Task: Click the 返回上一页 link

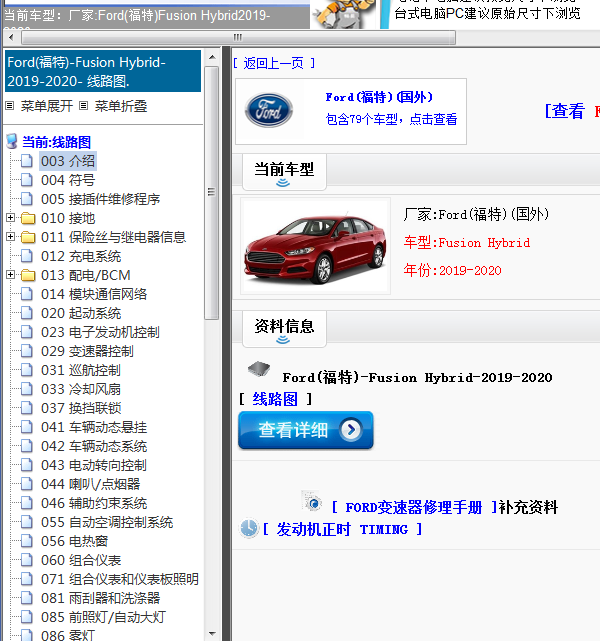Action: (x=274, y=63)
